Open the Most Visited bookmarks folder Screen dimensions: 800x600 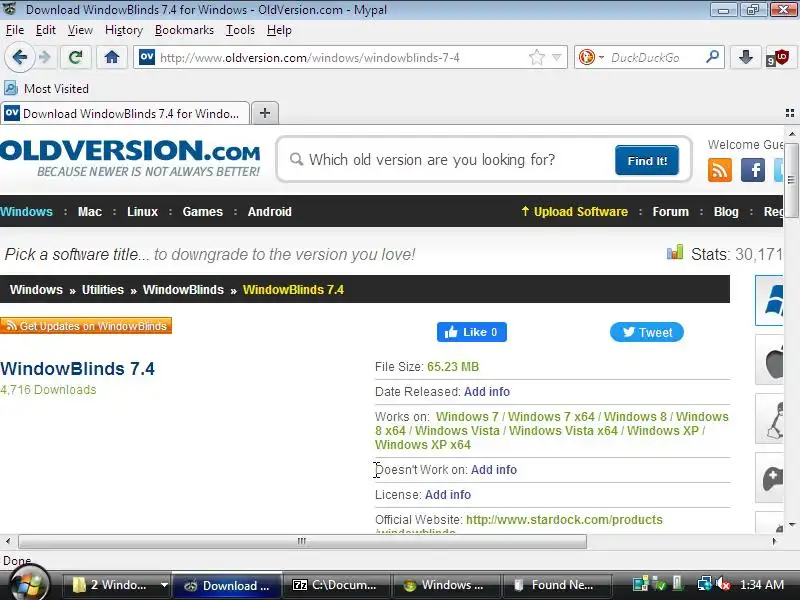coord(46,88)
